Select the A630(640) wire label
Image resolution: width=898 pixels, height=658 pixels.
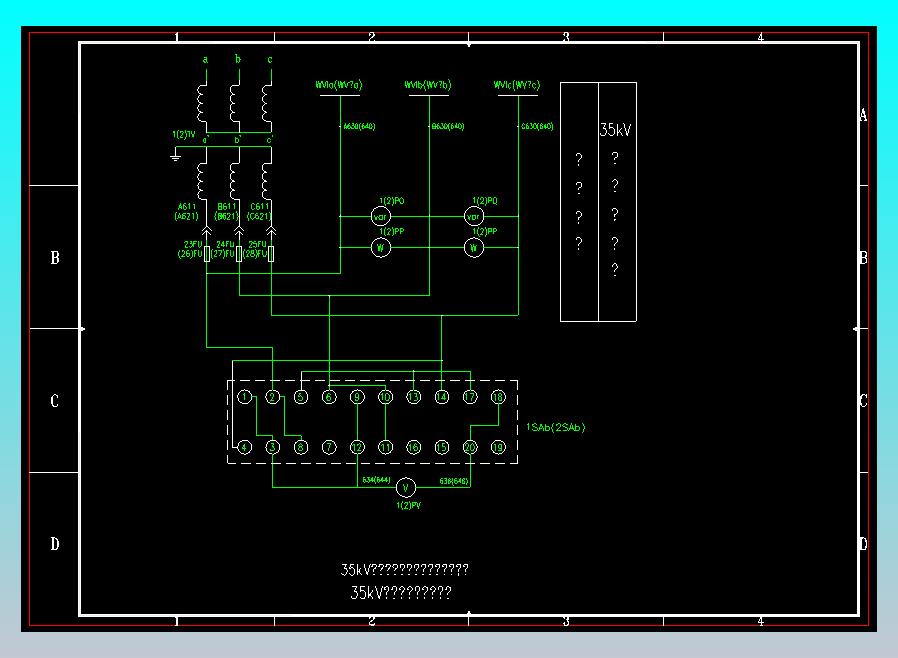[x=359, y=126]
